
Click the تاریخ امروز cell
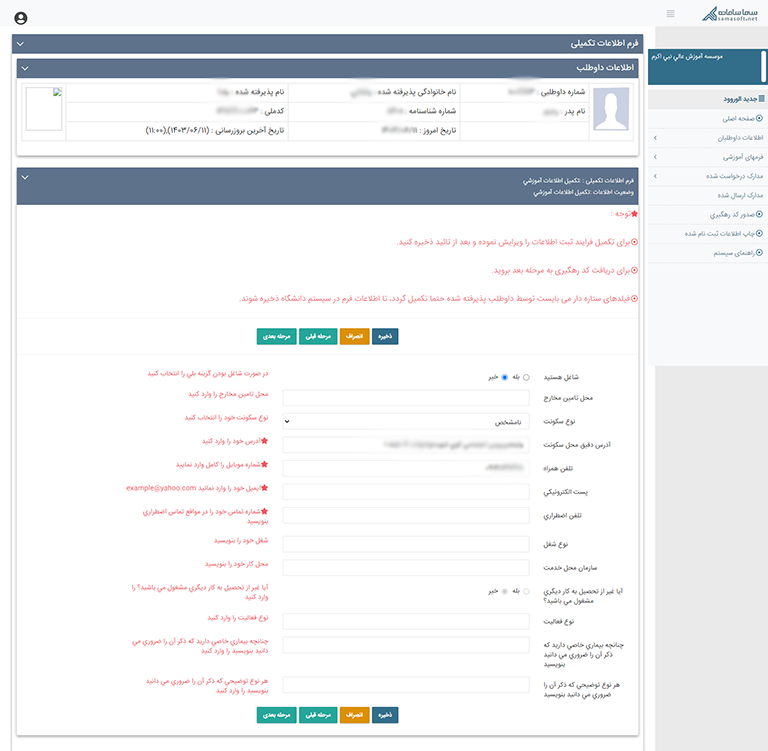[374, 130]
